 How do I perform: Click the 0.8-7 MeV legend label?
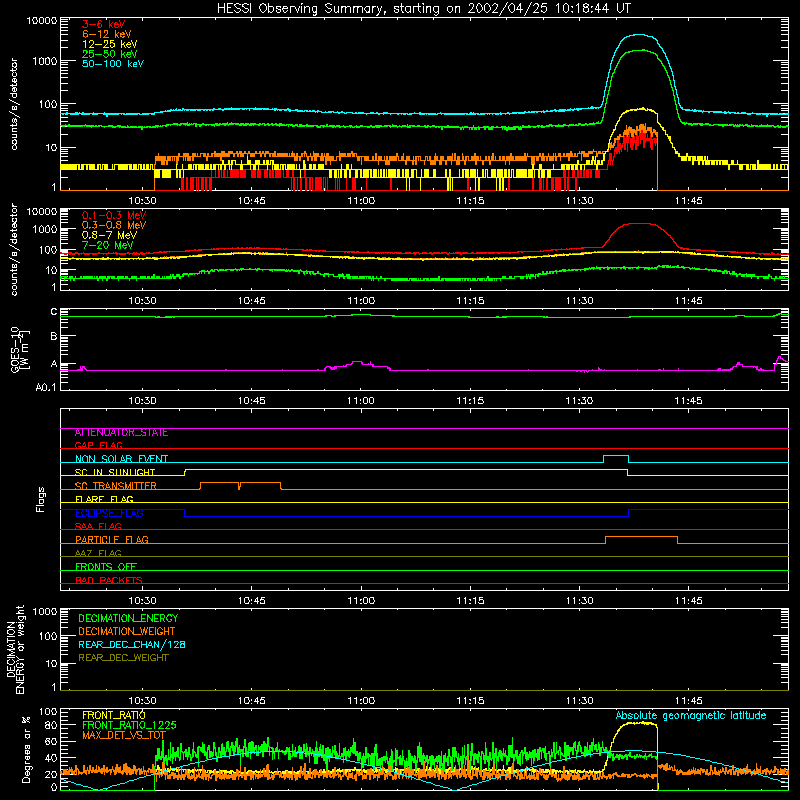(x=109, y=235)
